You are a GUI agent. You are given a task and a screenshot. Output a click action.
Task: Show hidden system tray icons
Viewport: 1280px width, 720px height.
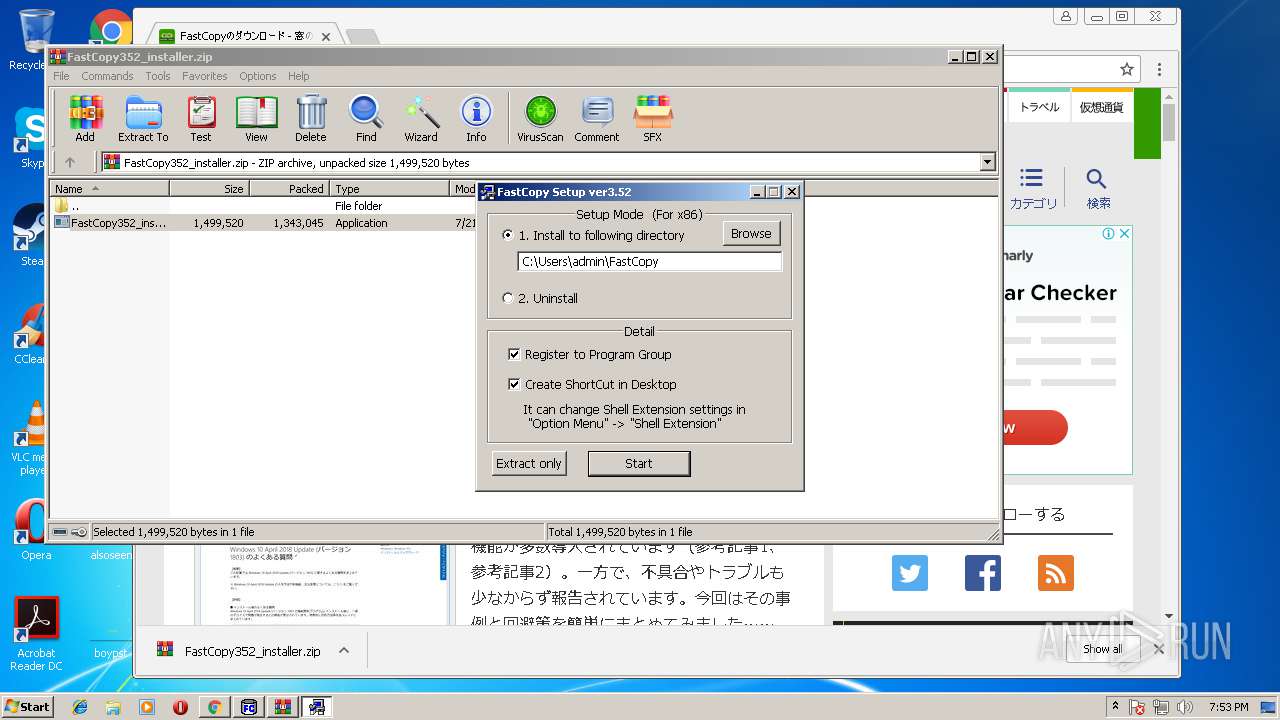point(1116,706)
